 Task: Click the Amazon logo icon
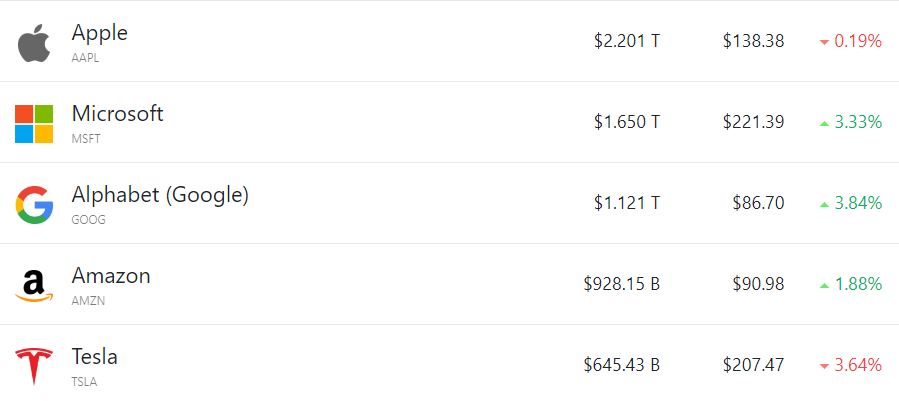[x=33, y=285]
